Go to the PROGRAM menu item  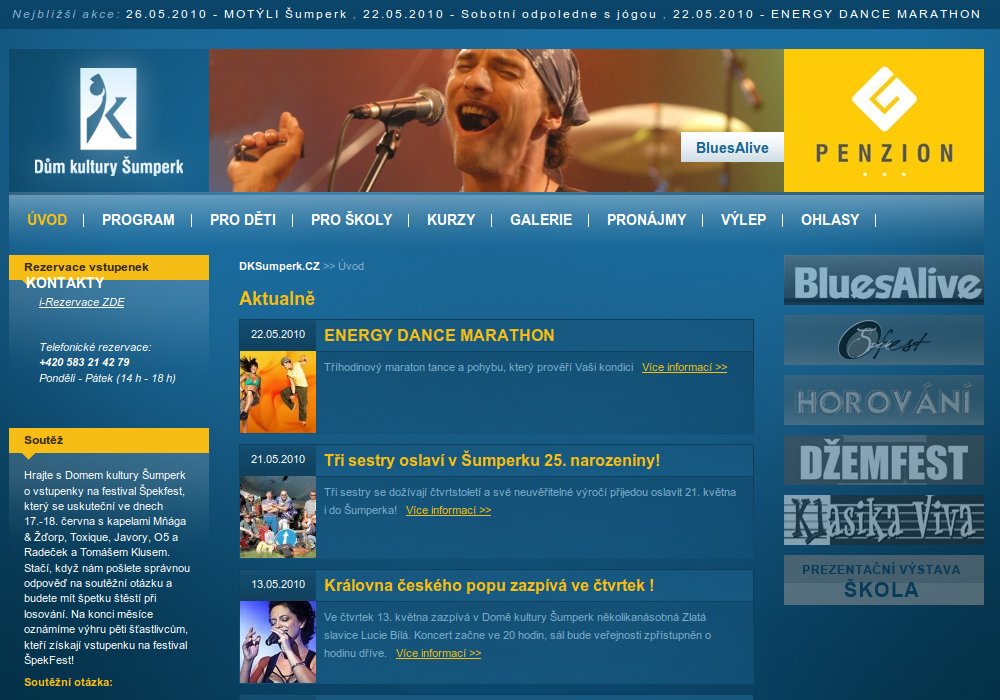[x=138, y=220]
